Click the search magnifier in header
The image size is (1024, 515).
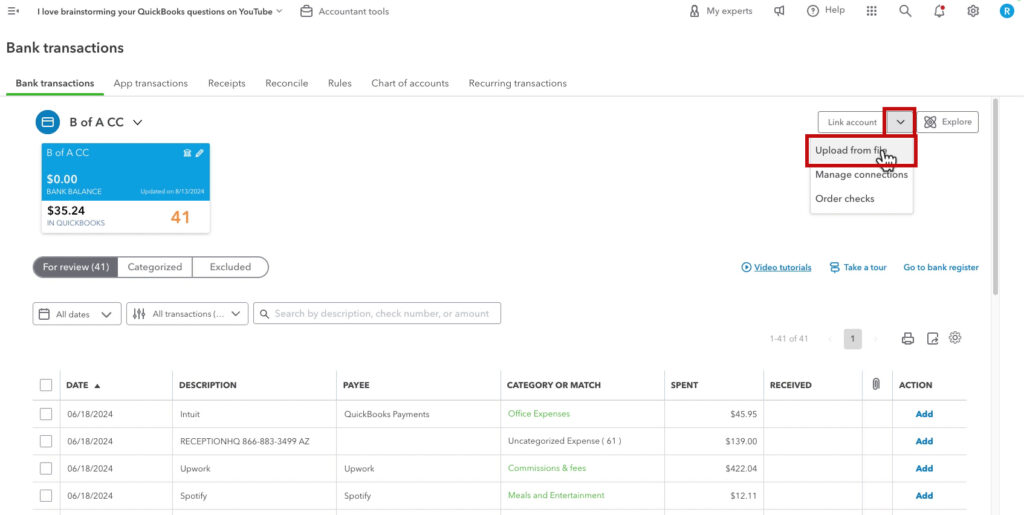905,11
